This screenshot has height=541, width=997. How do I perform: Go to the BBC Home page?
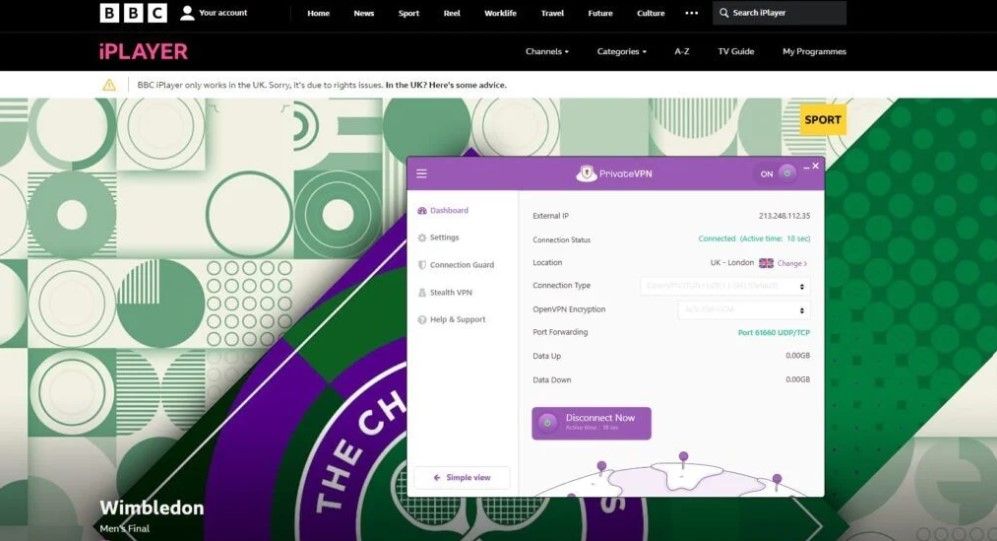319,13
